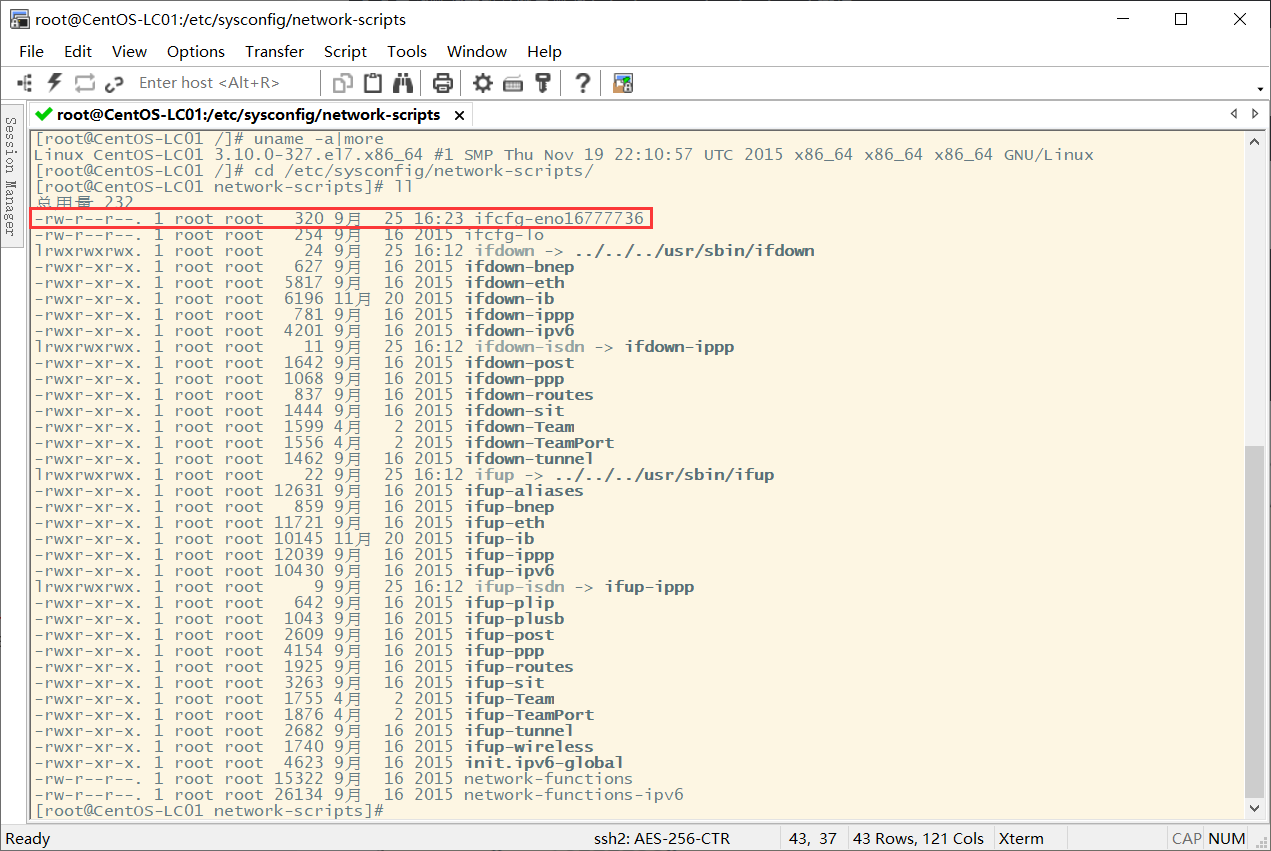Open the Help menu
This screenshot has width=1271, height=851.
point(544,51)
